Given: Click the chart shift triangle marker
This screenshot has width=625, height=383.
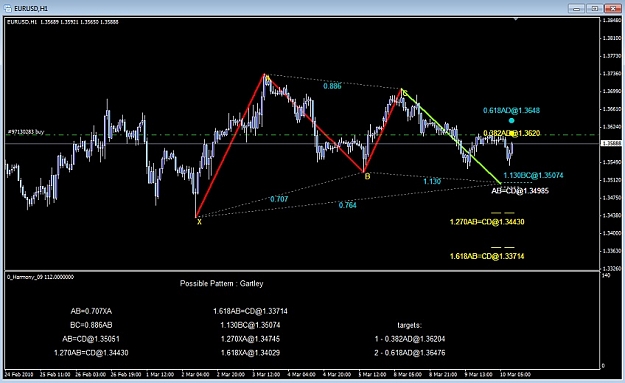Looking at the screenshot, I should click(x=516, y=19).
